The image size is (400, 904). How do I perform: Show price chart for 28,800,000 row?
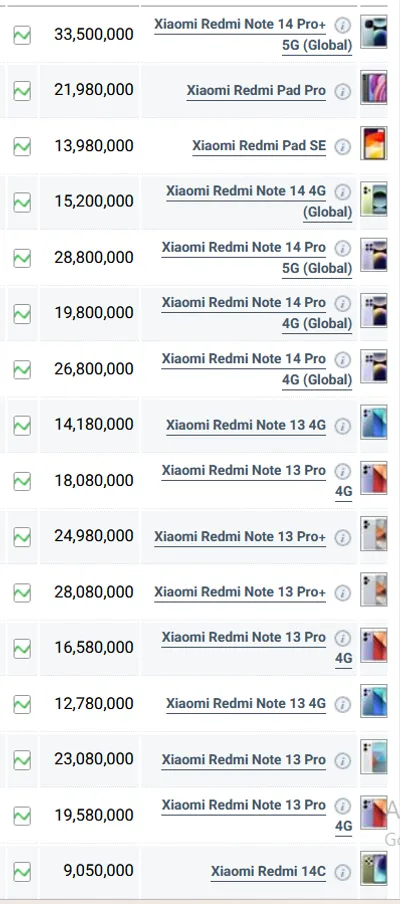(22, 258)
